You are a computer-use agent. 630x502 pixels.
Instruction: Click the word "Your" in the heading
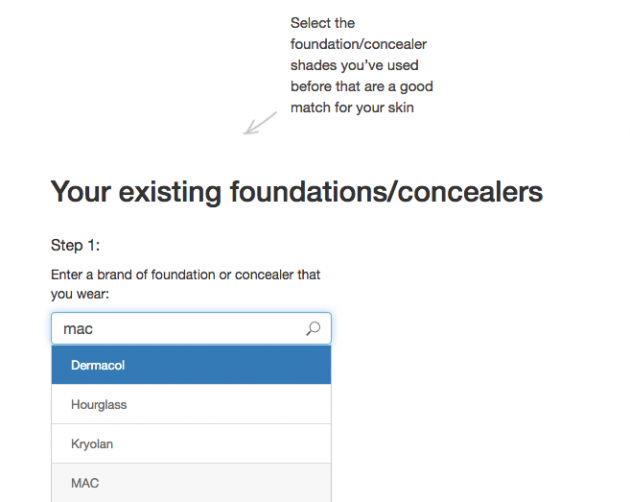click(81, 192)
